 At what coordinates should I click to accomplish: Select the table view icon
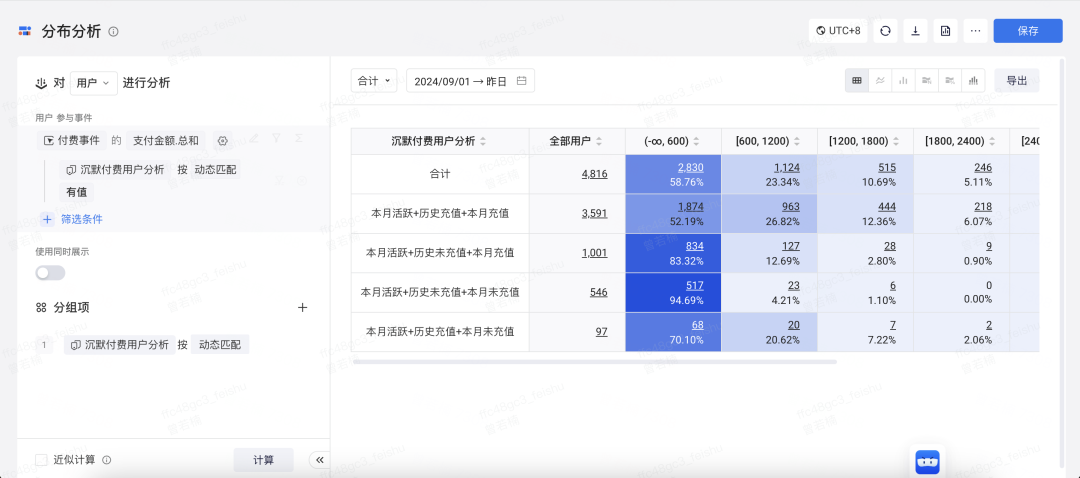click(x=857, y=81)
